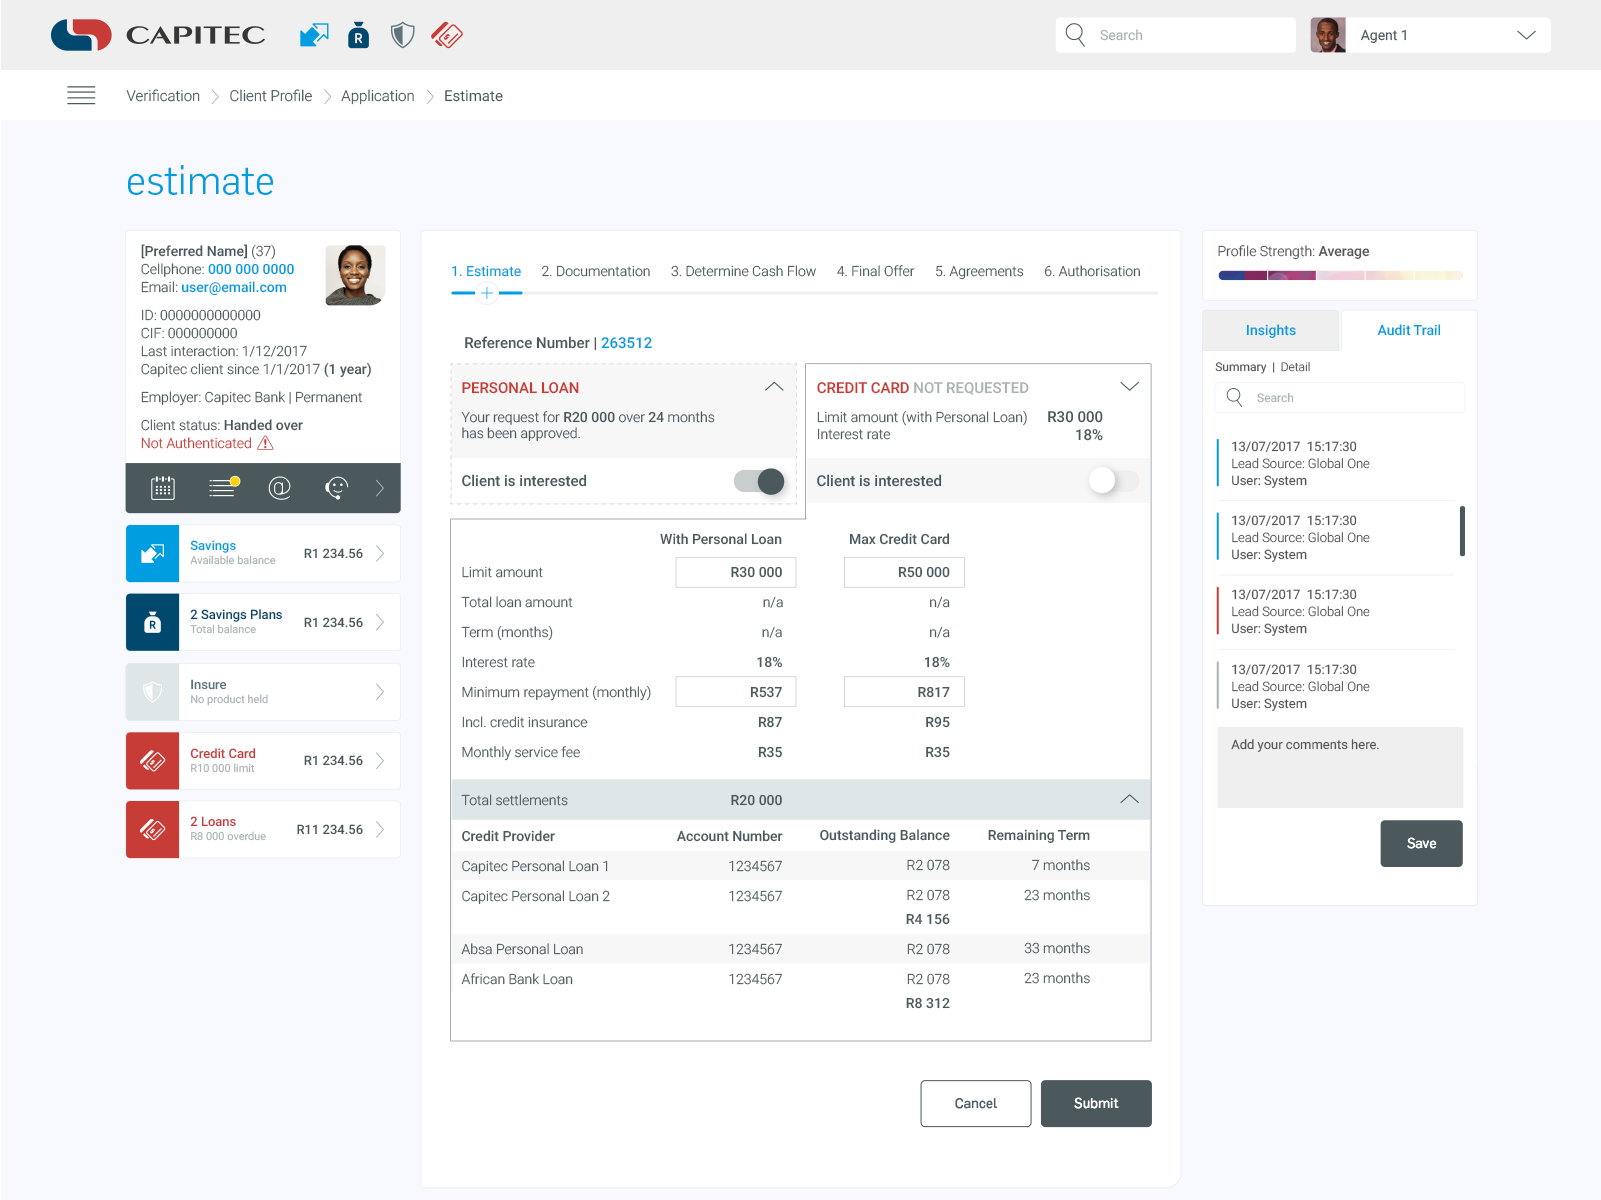Go to Verification breadcrumb
Screen dimensions: 1601x1200
pos(163,96)
